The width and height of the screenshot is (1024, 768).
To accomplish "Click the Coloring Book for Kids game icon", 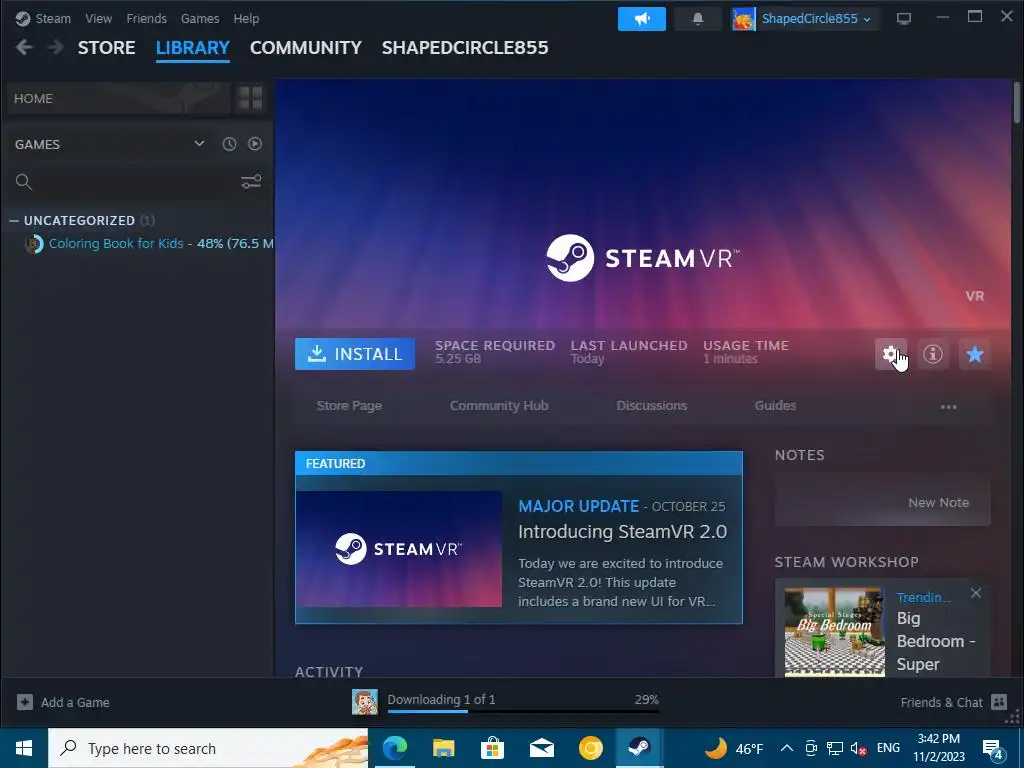I will tap(34, 244).
